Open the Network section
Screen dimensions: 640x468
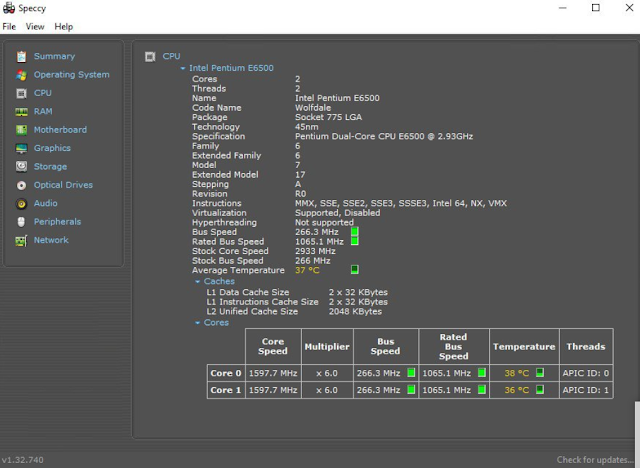point(51,240)
